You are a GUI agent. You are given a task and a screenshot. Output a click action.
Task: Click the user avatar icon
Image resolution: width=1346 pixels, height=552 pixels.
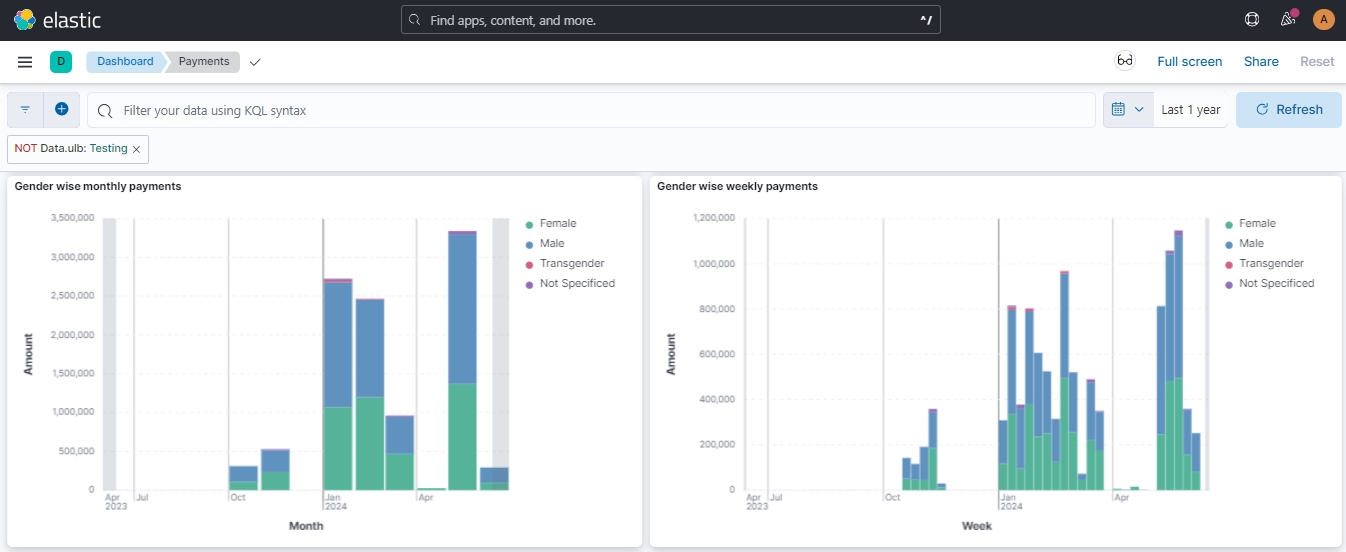click(x=1323, y=20)
